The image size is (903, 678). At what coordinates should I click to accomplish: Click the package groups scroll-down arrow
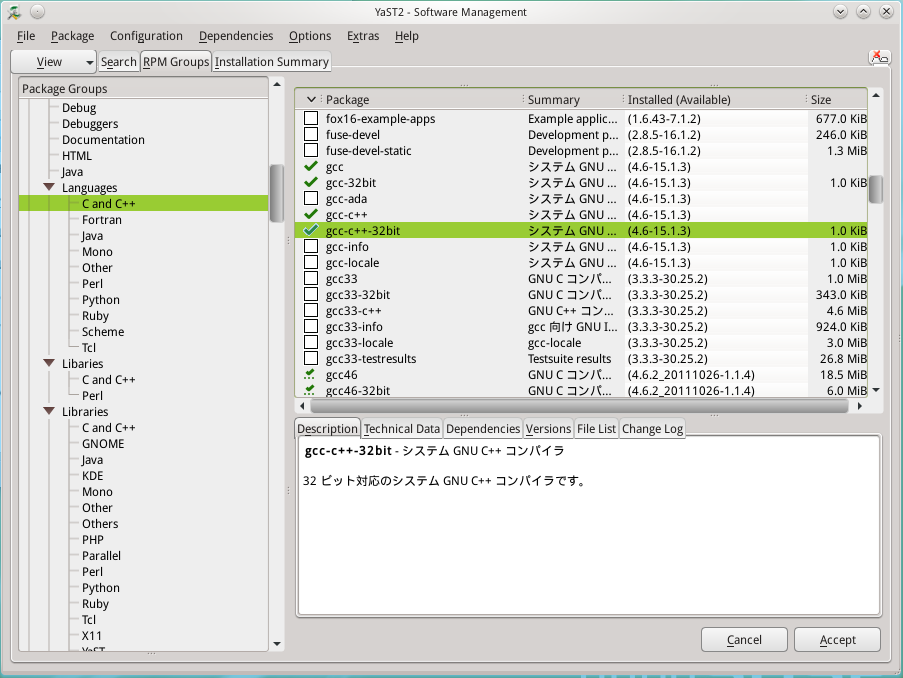point(277,643)
